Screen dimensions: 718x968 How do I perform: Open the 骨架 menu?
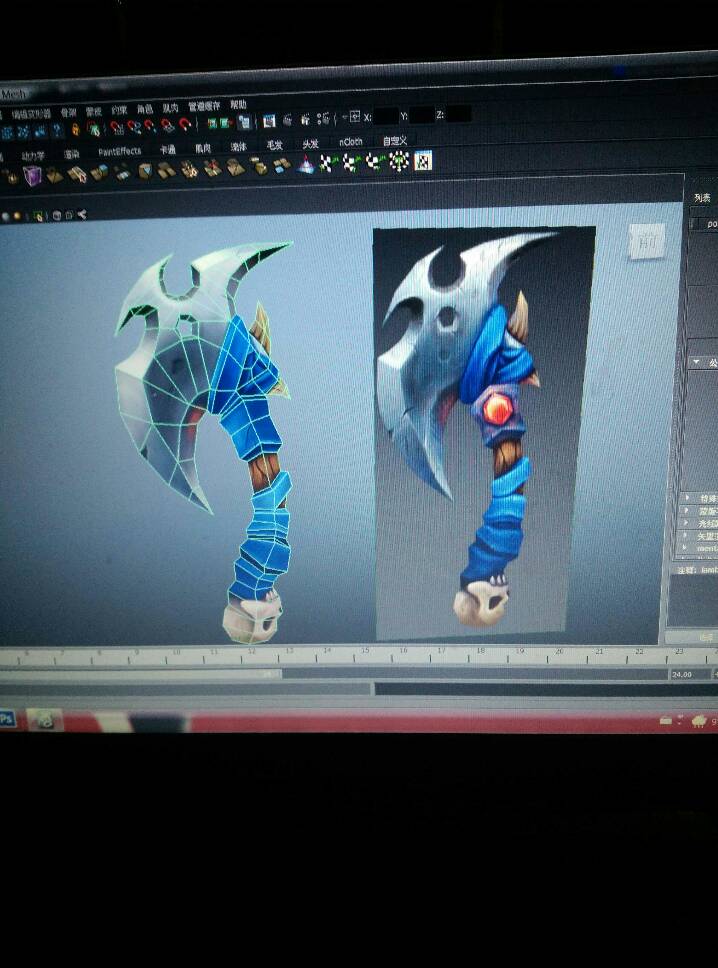69,112
